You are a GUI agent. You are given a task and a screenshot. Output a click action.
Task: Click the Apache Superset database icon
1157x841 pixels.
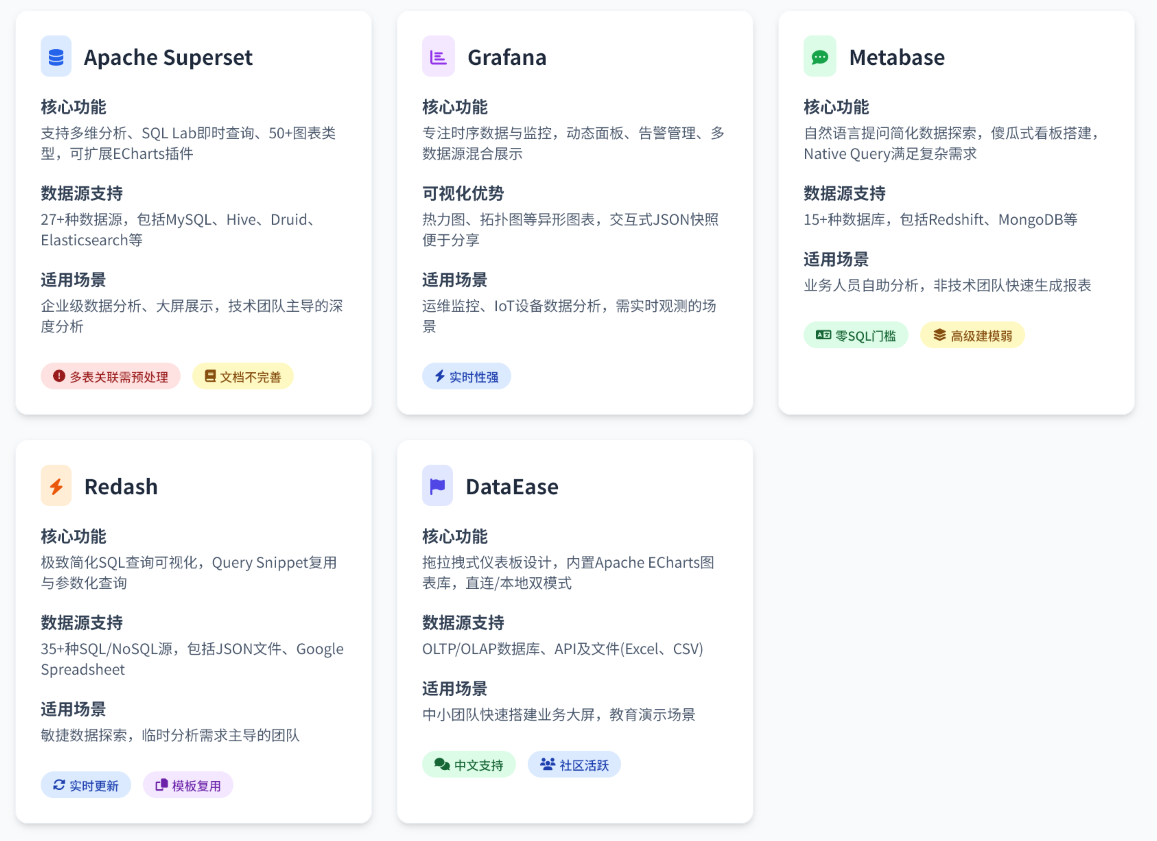[56, 57]
